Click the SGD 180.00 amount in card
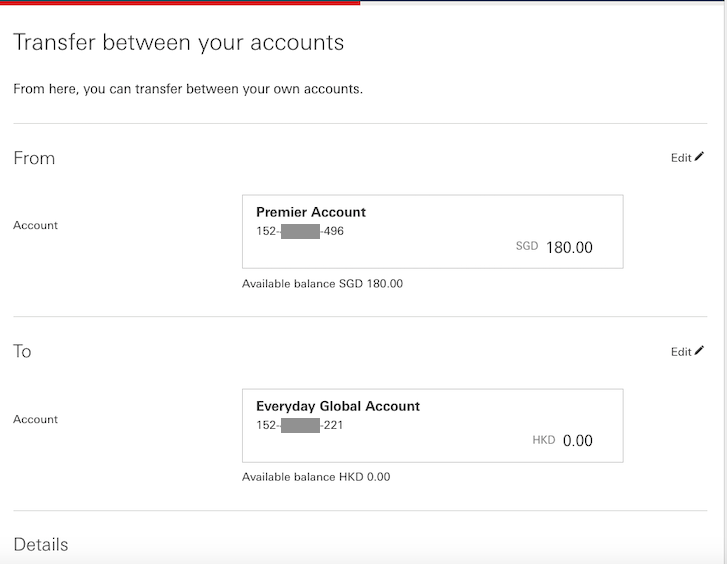727x564 pixels. click(x=554, y=247)
